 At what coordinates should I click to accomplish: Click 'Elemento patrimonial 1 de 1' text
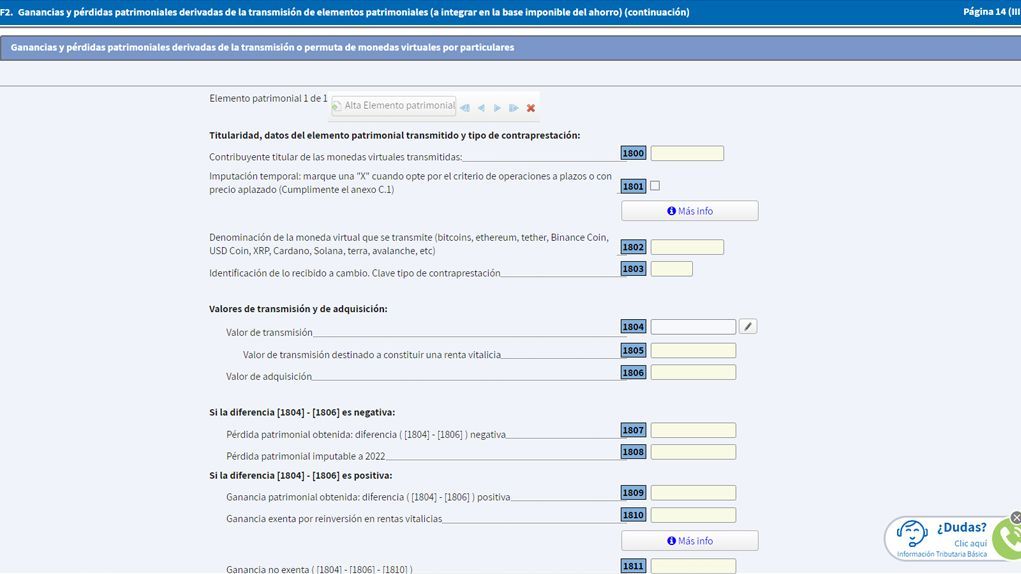268,98
